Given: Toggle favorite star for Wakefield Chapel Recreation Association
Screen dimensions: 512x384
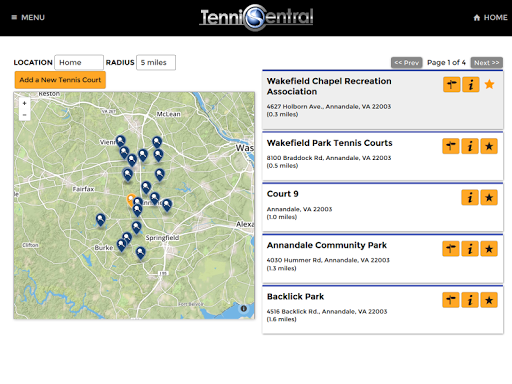Looking at the screenshot, I should click(489, 84).
